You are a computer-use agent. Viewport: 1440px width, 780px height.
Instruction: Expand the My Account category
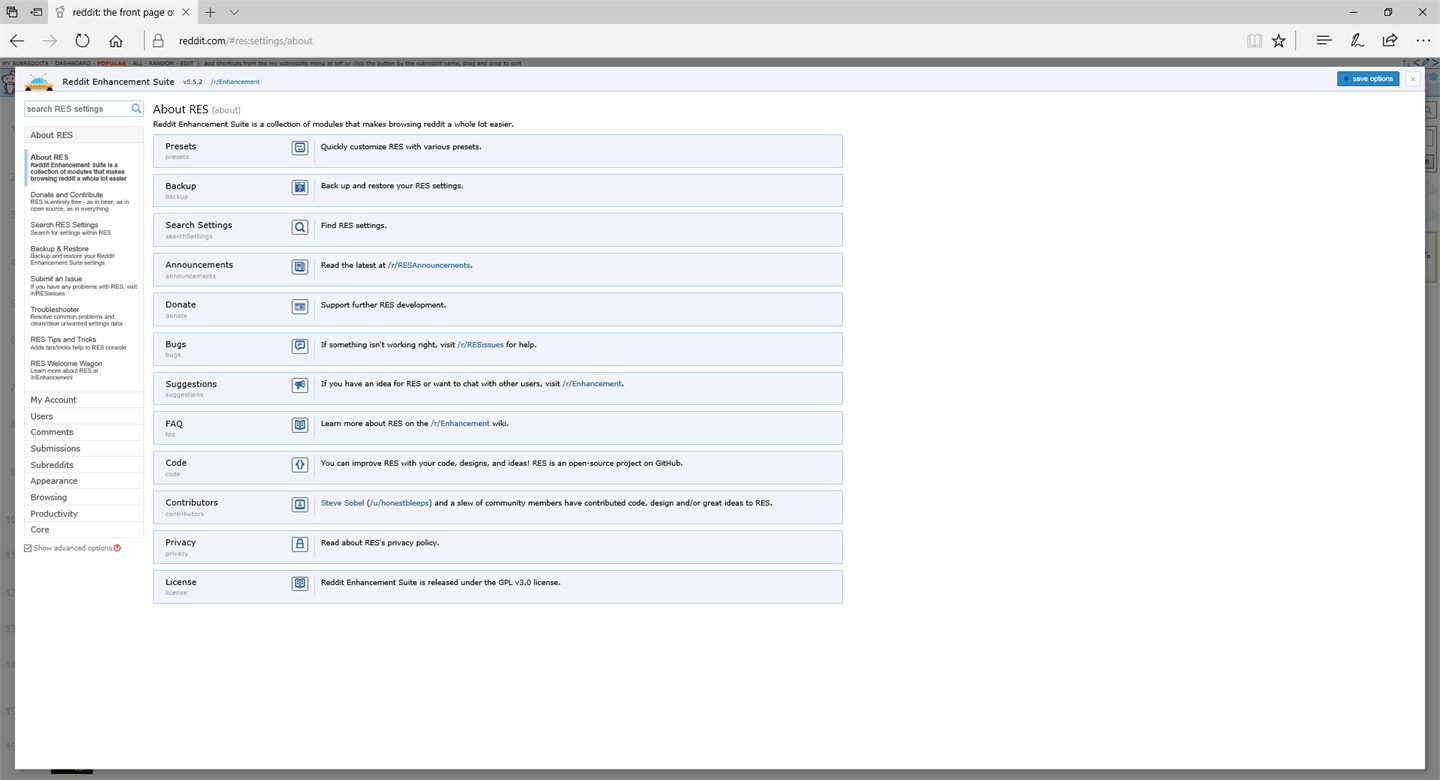(x=84, y=400)
